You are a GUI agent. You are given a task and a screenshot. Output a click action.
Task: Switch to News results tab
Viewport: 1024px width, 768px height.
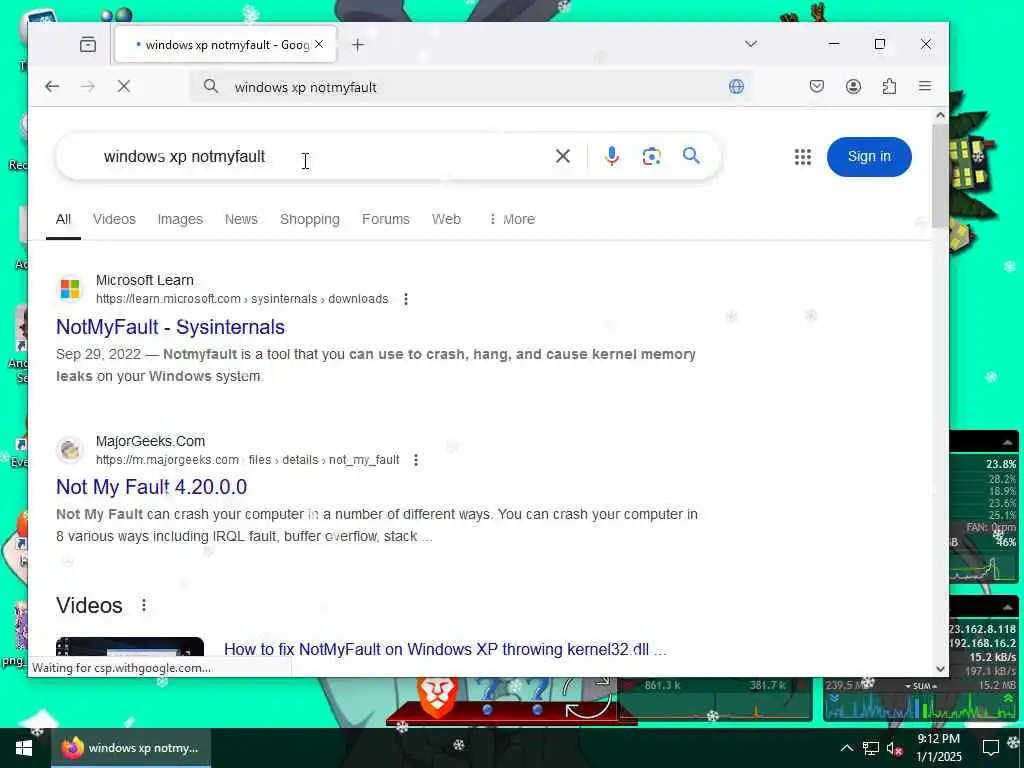coord(241,219)
